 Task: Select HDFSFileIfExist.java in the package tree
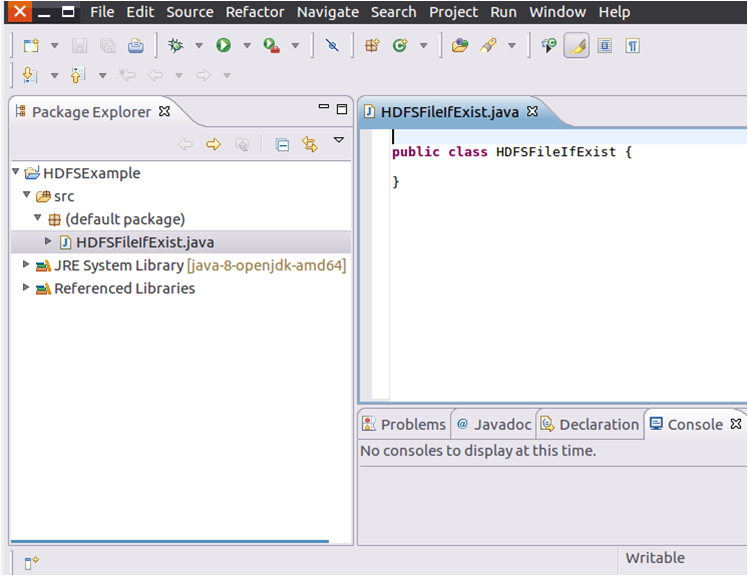point(144,242)
